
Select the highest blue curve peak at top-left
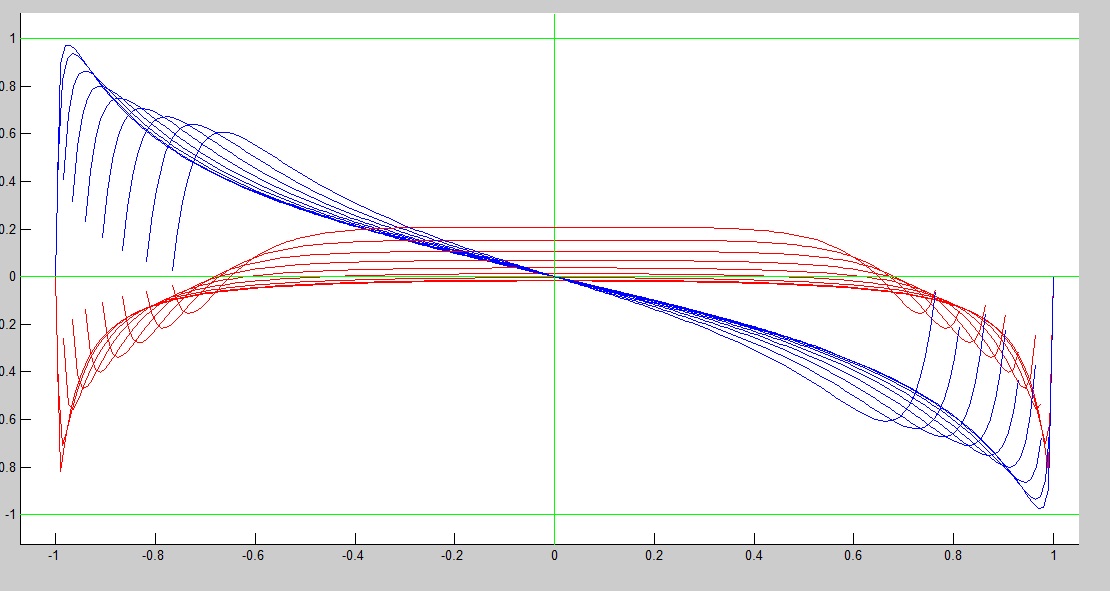(67, 45)
